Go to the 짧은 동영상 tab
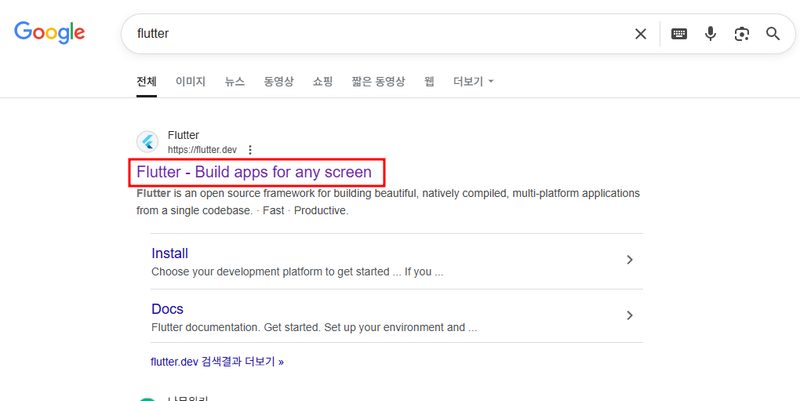 click(x=378, y=81)
